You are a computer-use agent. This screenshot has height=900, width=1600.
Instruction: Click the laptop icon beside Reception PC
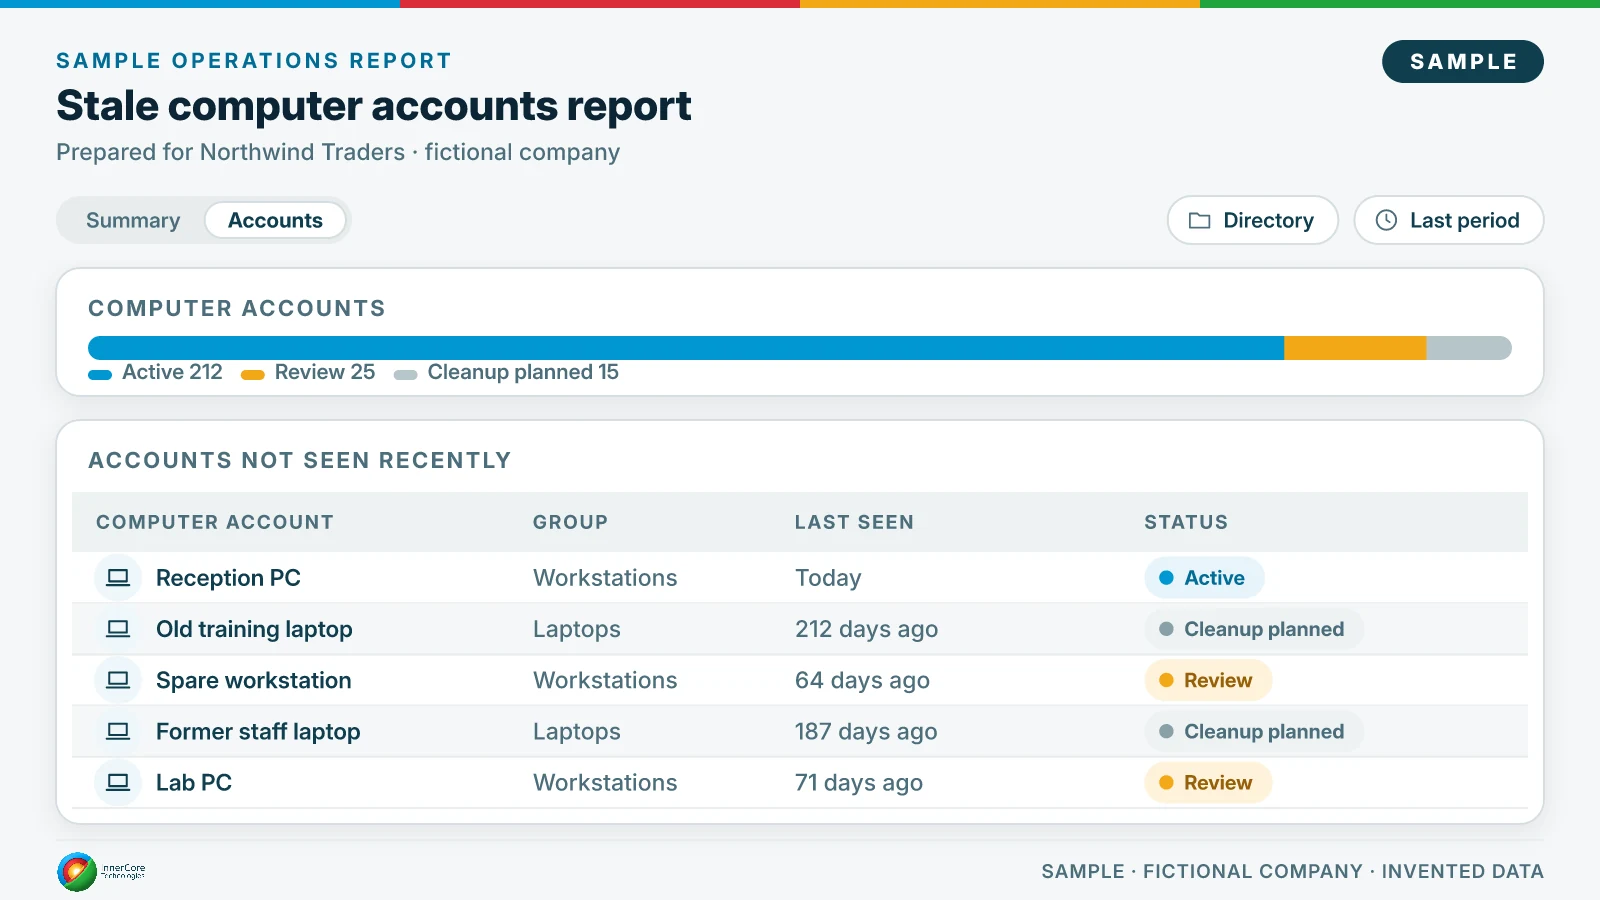tap(118, 578)
